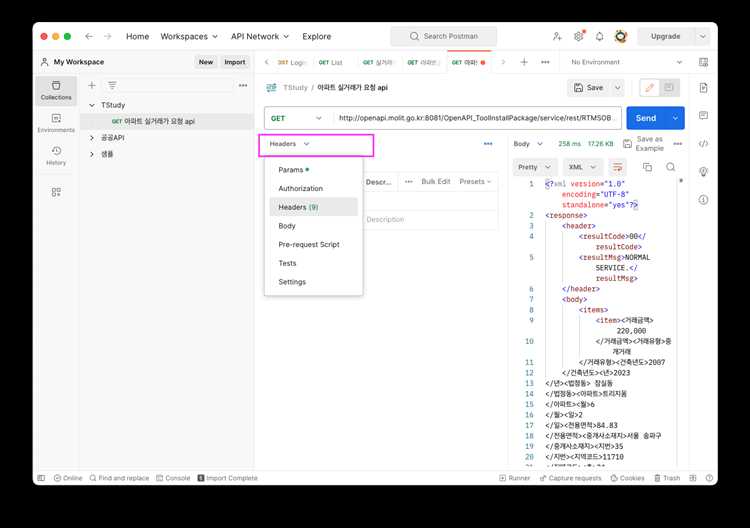Screen dimensions: 750x528
Task: Open the code snippet icon
Action: pyautogui.click(x=704, y=143)
